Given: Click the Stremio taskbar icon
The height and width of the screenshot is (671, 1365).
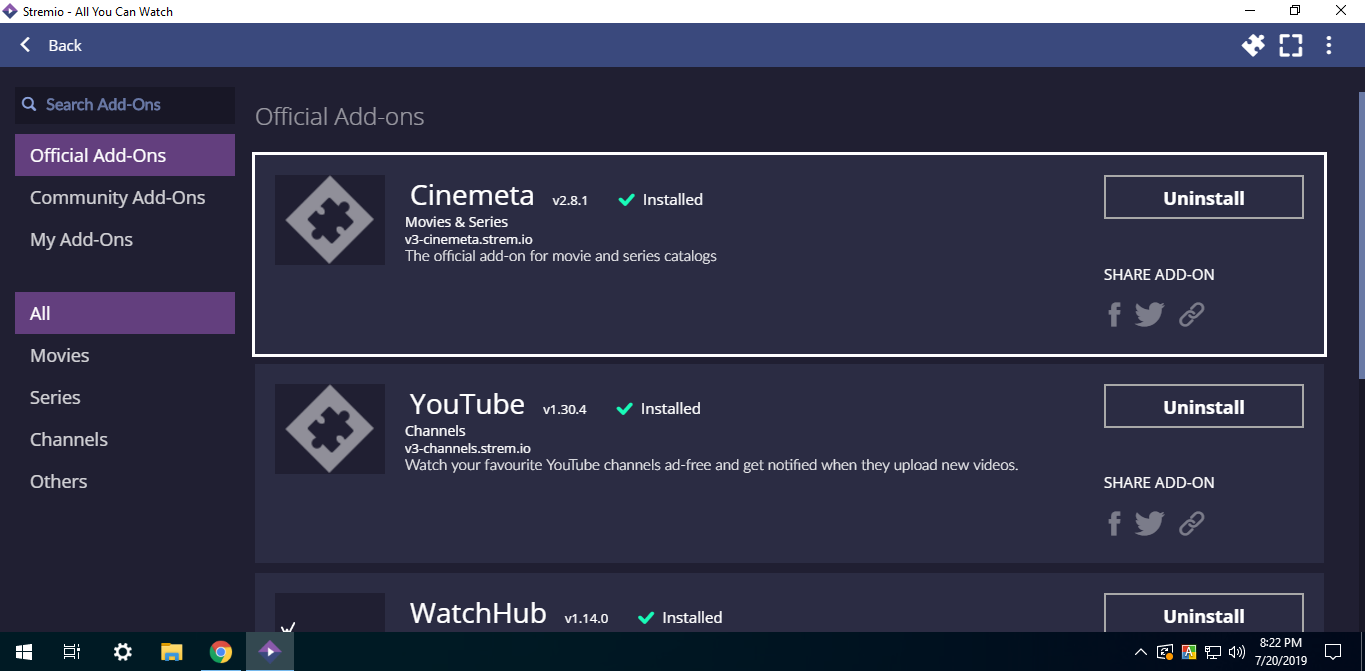Looking at the screenshot, I should click(x=270, y=652).
